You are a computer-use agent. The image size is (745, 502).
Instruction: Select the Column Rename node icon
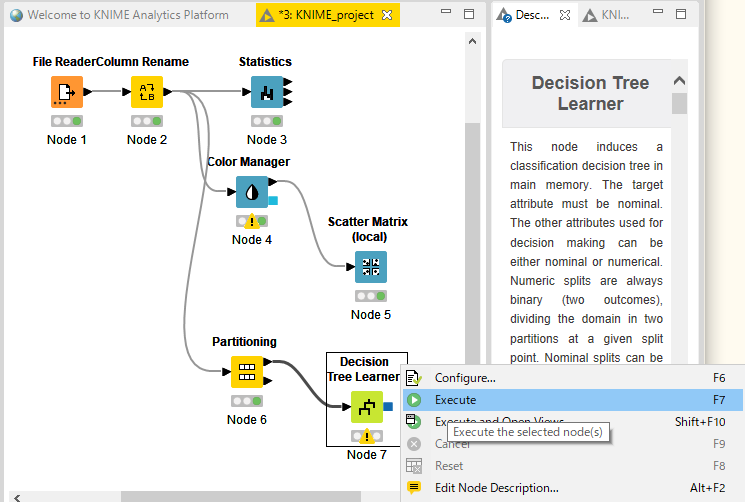pos(147,92)
